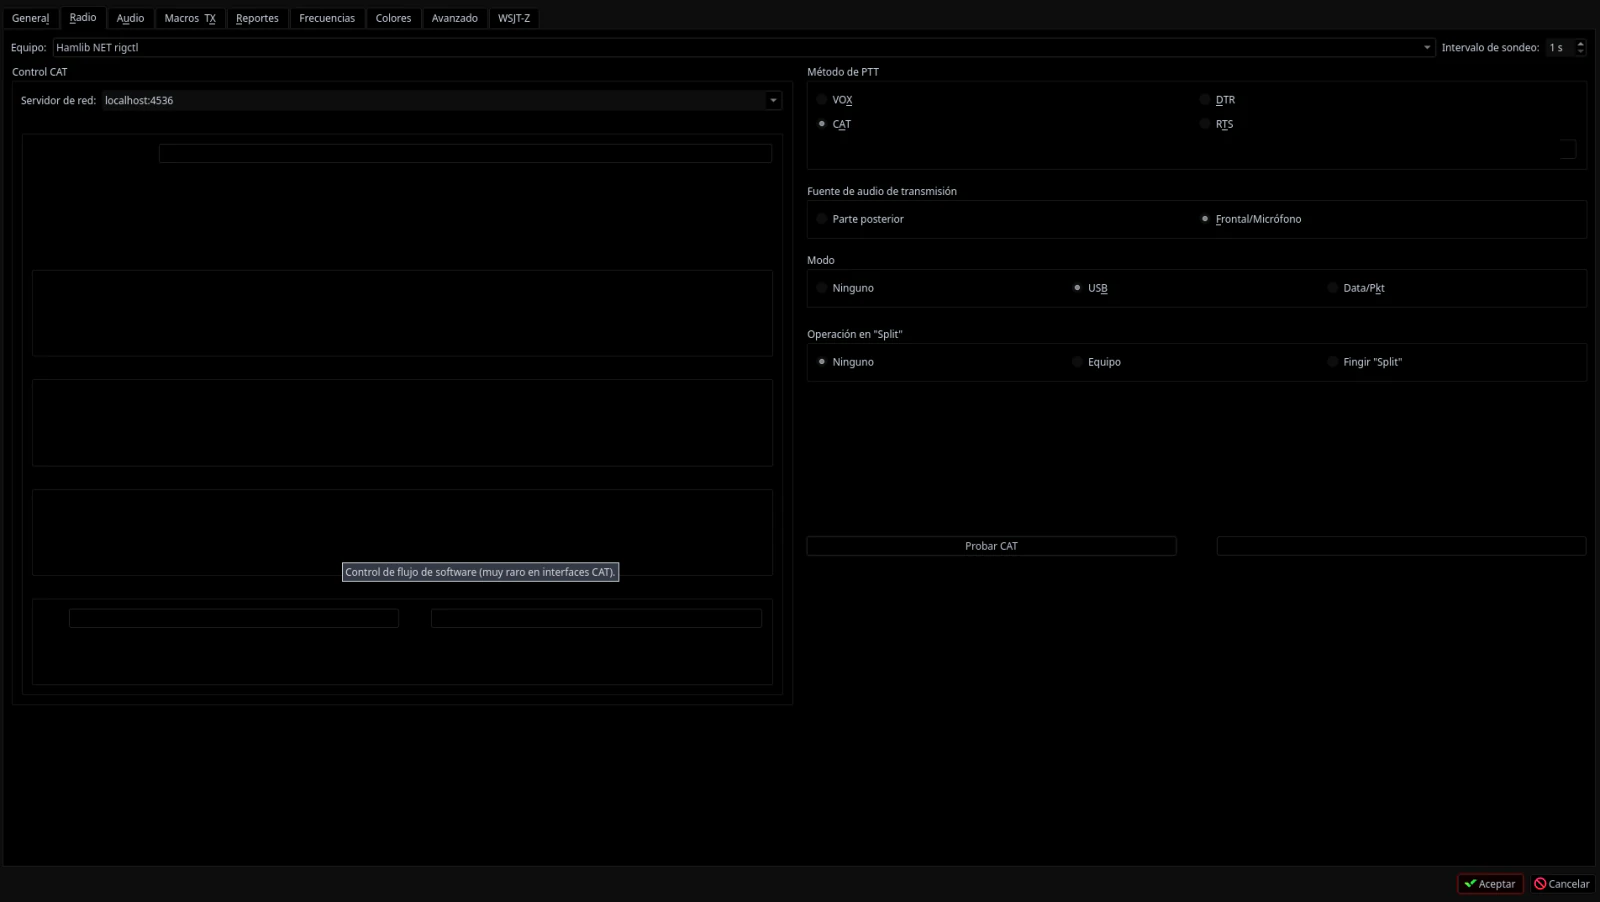Choose Parte posterior audio source
The width and height of the screenshot is (1600, 902).
[859, 219]
